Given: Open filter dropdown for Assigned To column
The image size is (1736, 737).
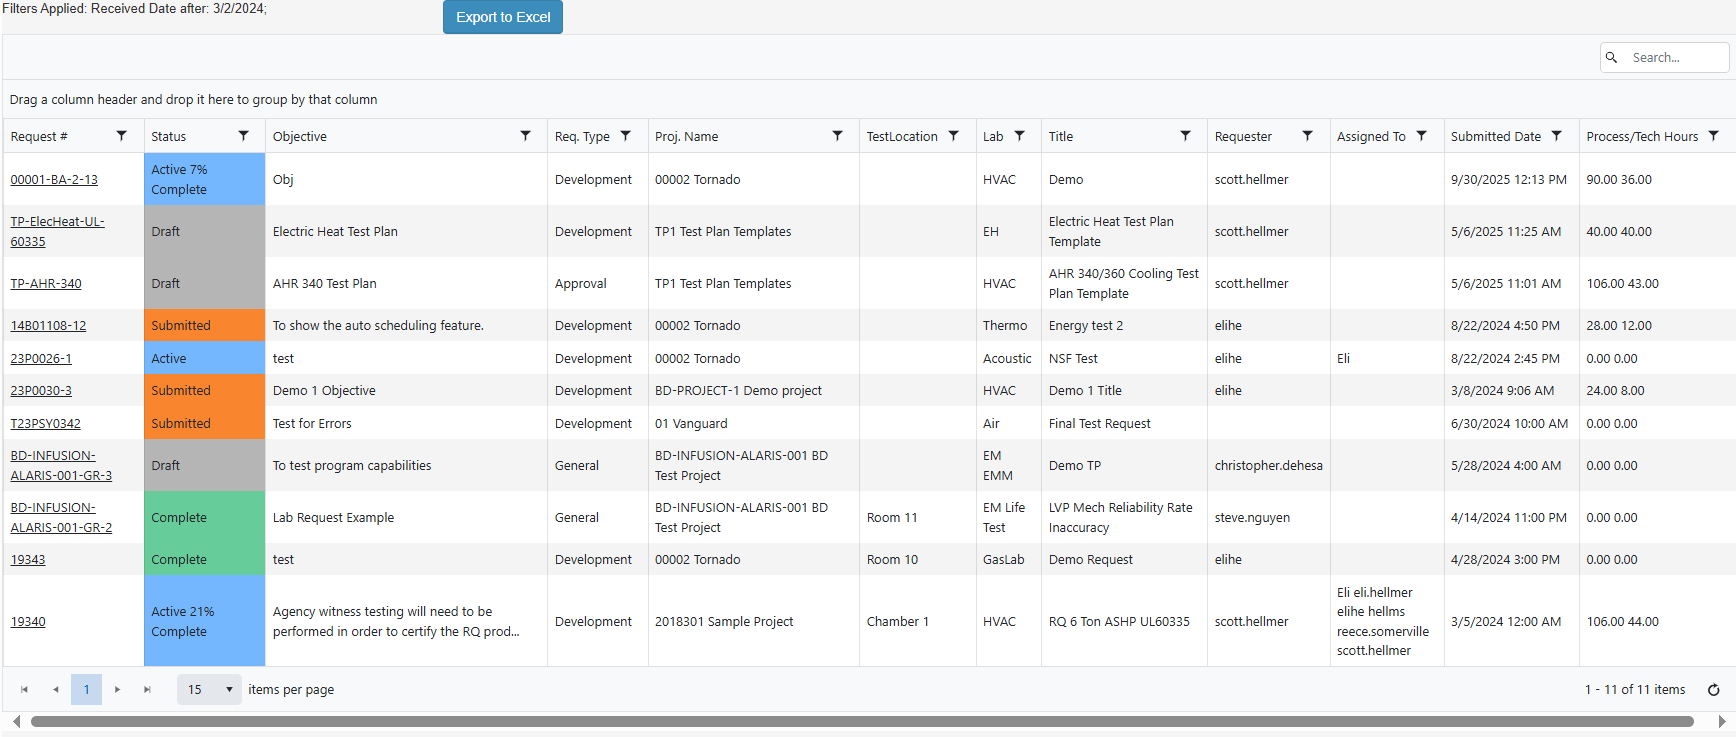Looking at the screenshot, I should [1421, 136].
